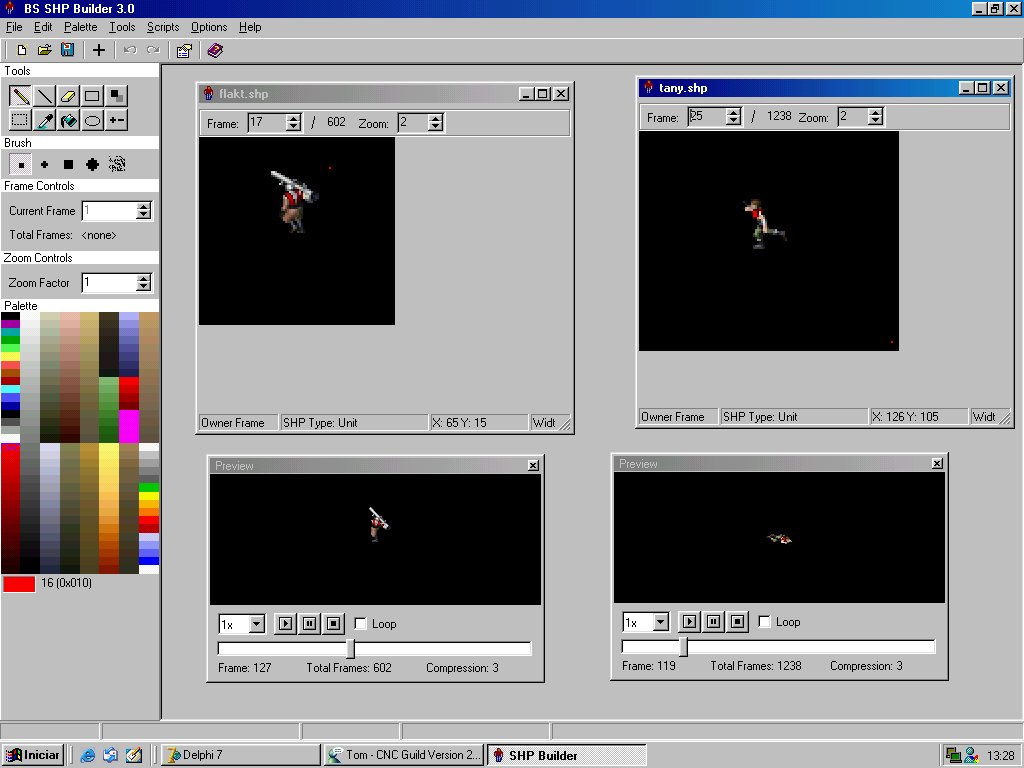Click the Save floppy disk icon
The height and width of the screenshot is (768, 1024).
coord(68,50)
